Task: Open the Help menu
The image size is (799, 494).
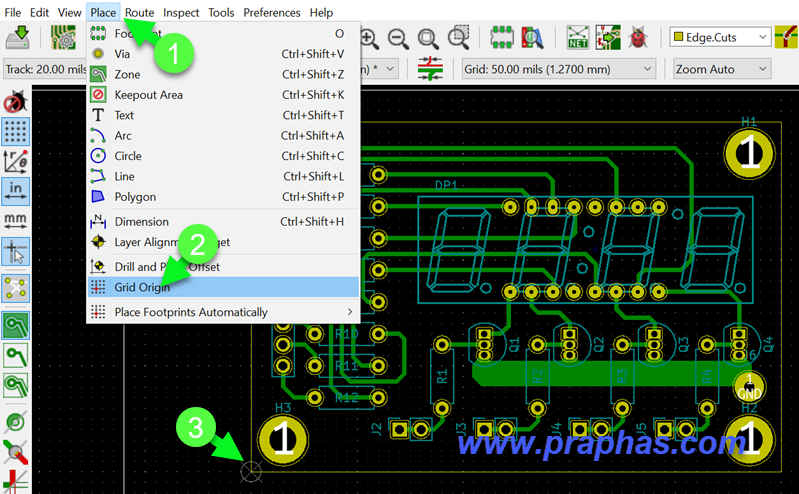Action: pos(321,12)
